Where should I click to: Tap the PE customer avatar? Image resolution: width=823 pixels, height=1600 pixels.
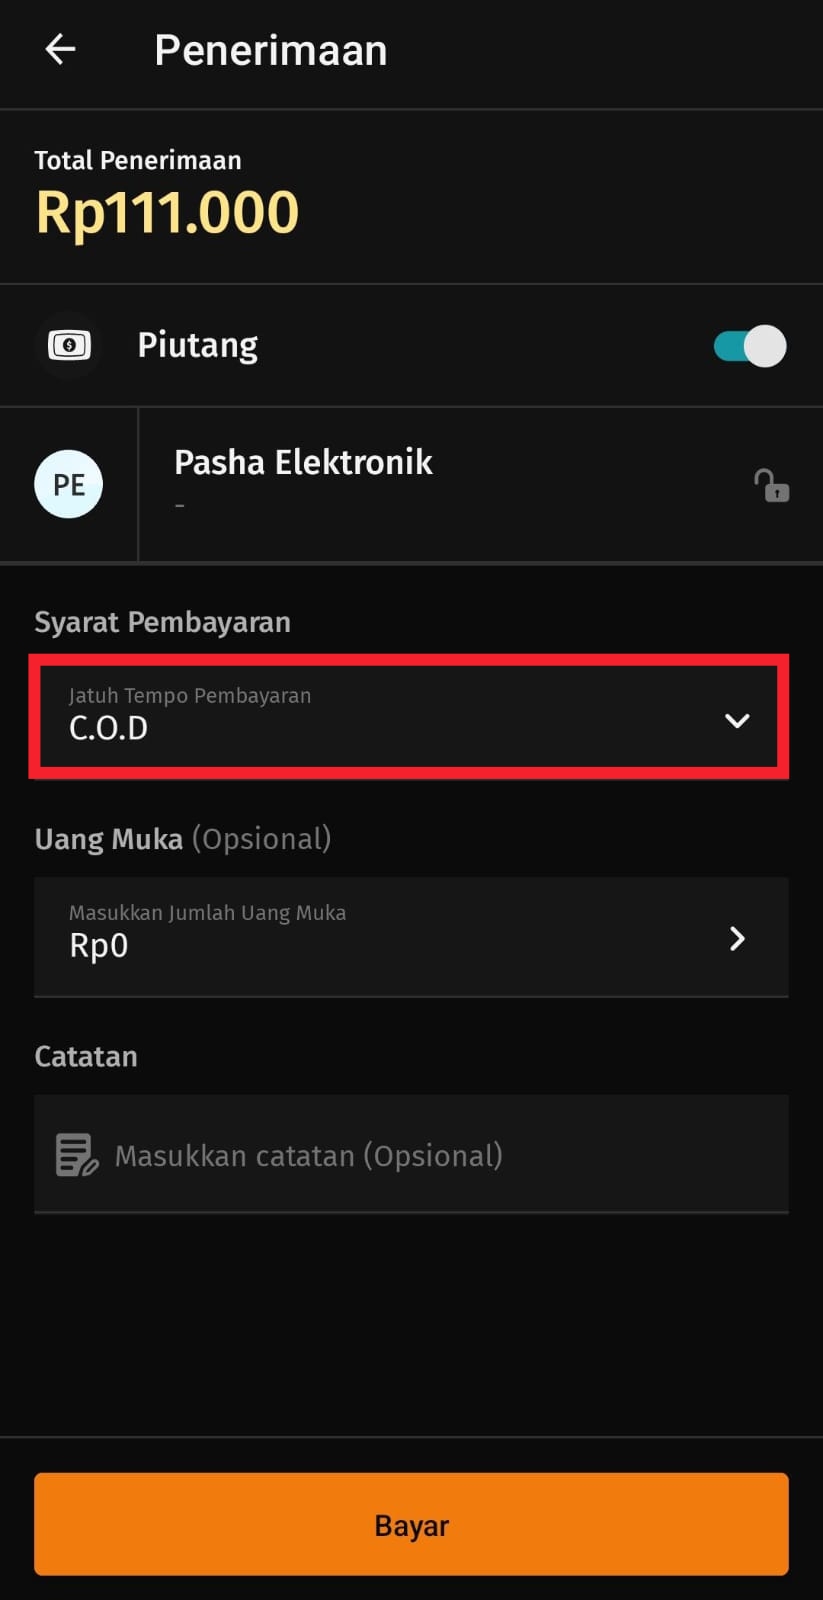click(x=69, y=485)
